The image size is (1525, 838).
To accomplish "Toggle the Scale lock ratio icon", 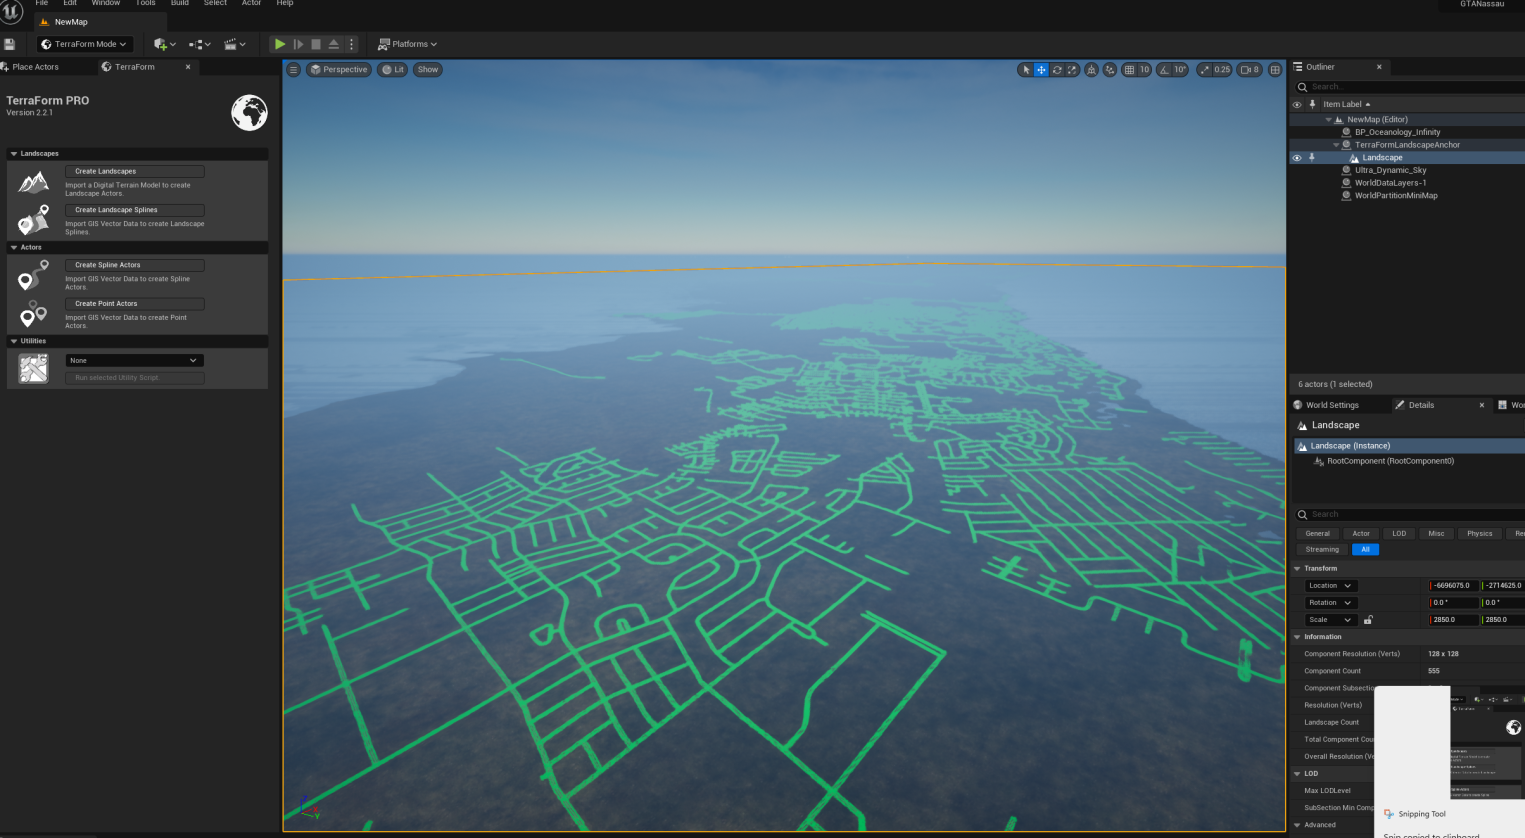I will [1368, 620].
